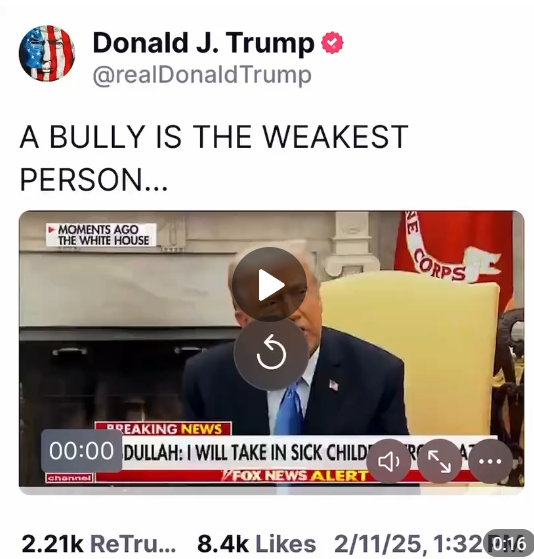
Task: Play the video with the center play button
Action: tap(269, 285)
